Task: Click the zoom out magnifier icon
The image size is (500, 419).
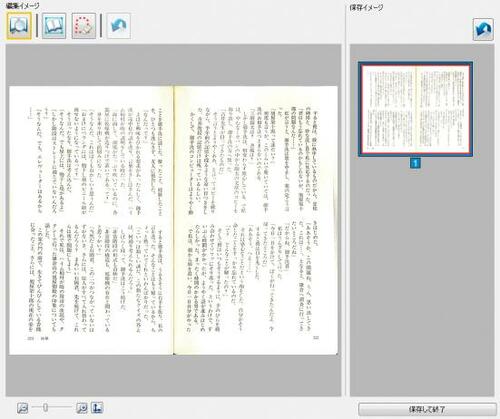Action: [x=22, y=408]
